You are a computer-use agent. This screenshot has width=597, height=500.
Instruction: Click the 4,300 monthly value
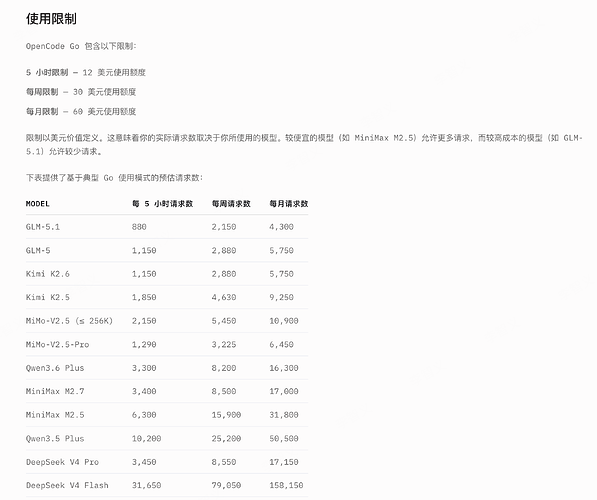(x=281, y=227)
